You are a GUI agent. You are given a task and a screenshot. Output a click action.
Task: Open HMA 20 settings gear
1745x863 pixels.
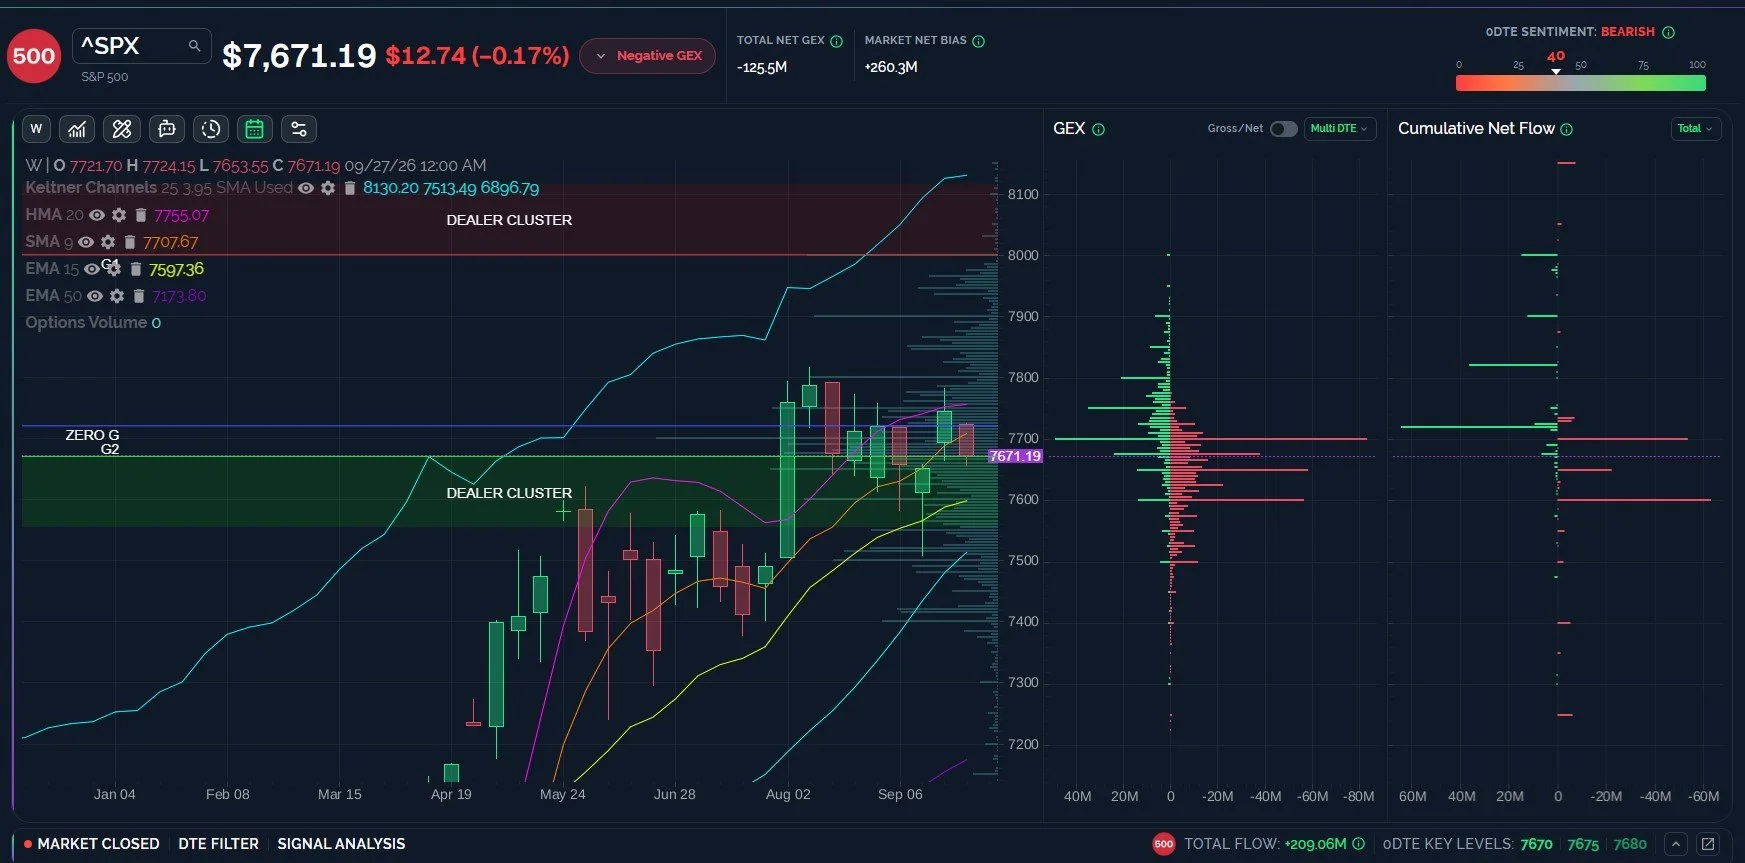tap(119, 215)
